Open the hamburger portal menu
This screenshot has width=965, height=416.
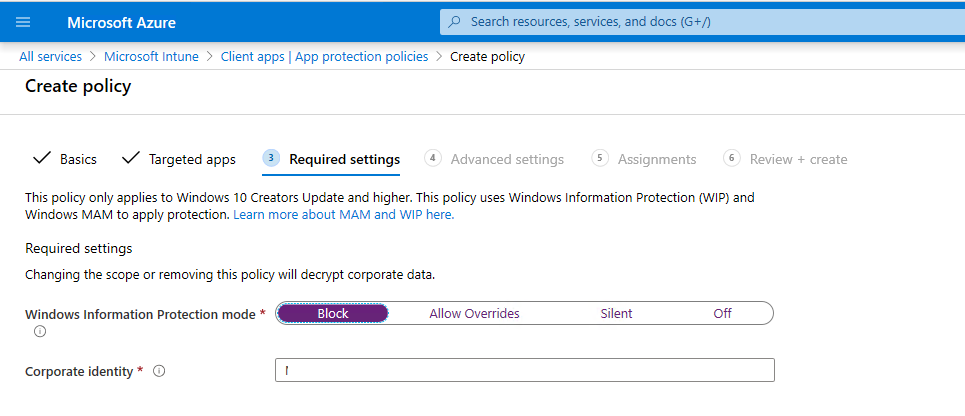tap(24, 22)
